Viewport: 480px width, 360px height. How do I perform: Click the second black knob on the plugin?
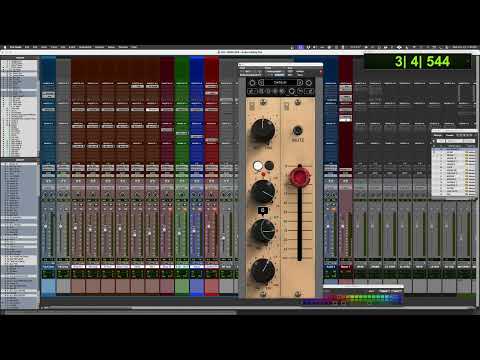[x=263, y=192]
